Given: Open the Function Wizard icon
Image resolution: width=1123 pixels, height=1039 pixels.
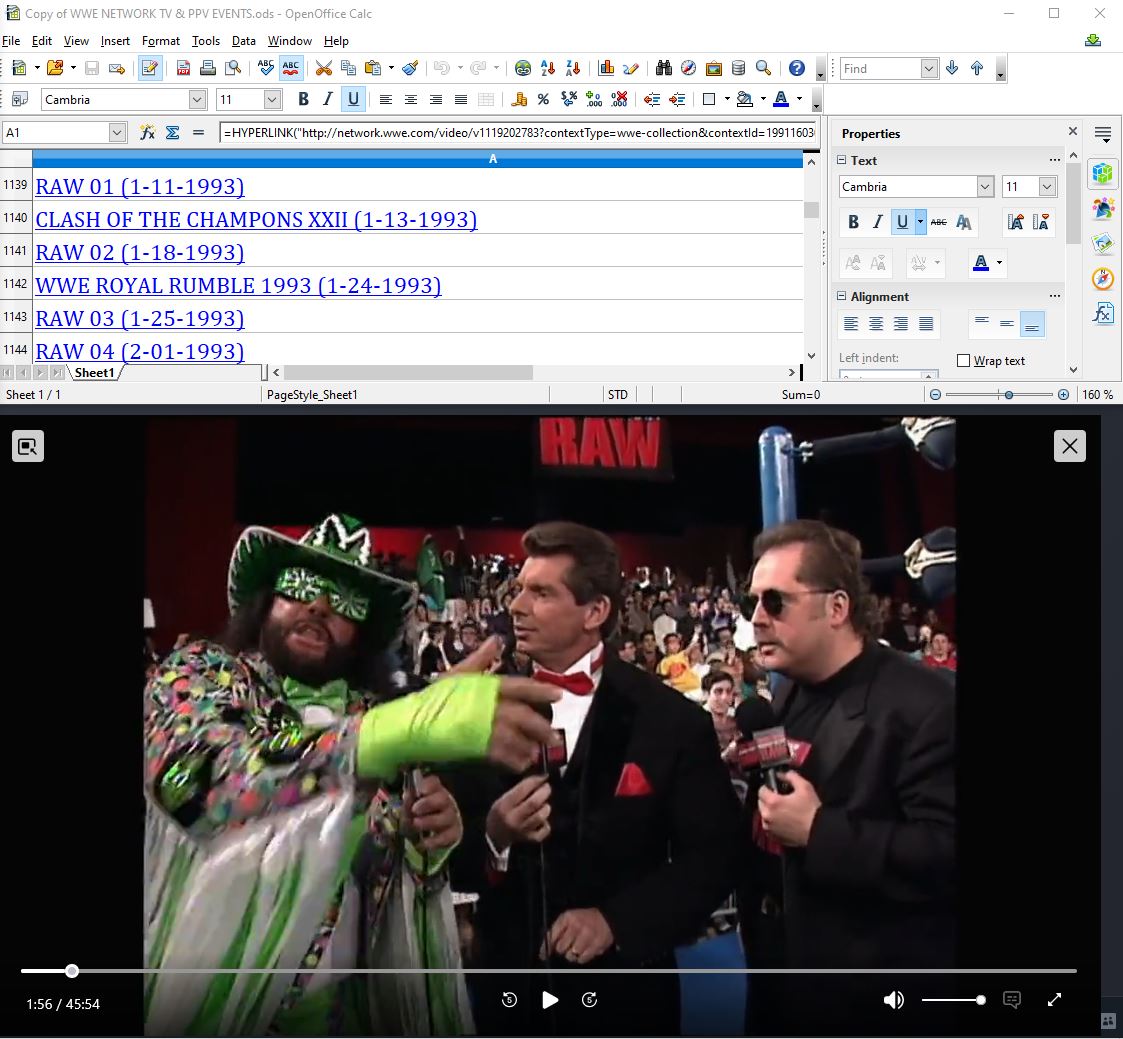Looking at the screenshot, I should click(147, 132).
